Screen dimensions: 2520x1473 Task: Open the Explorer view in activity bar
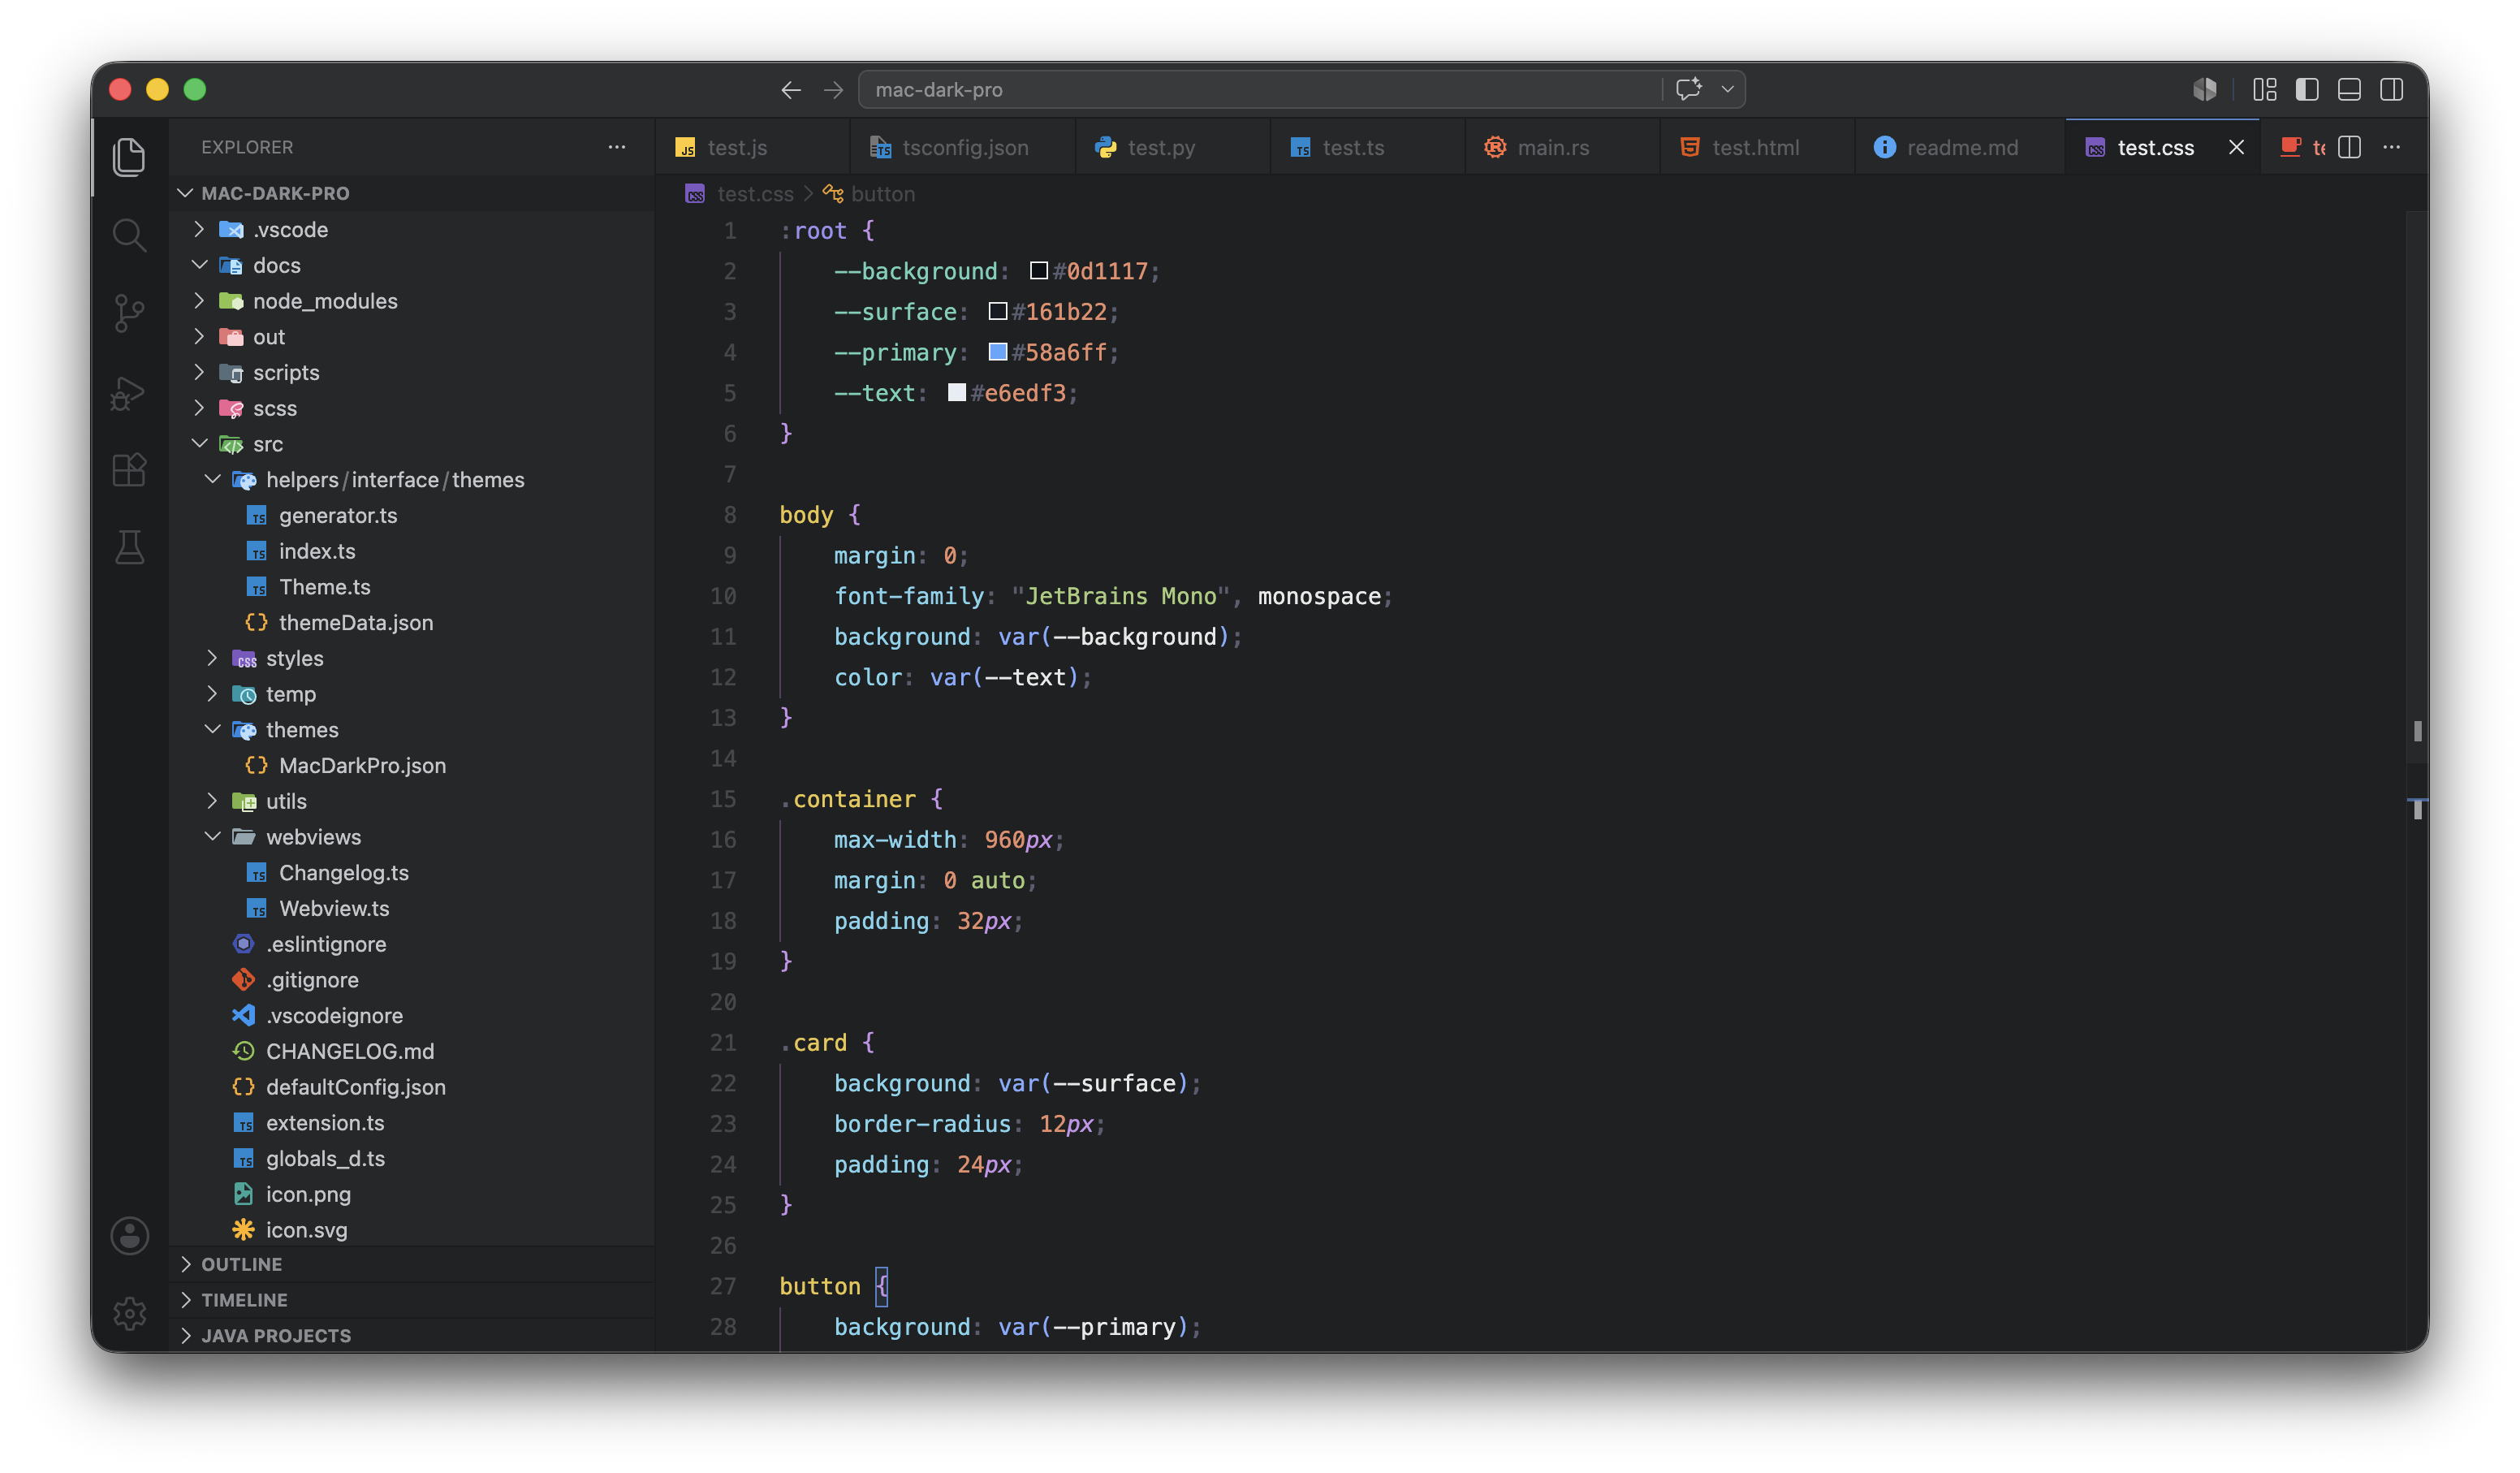point(129,157)
